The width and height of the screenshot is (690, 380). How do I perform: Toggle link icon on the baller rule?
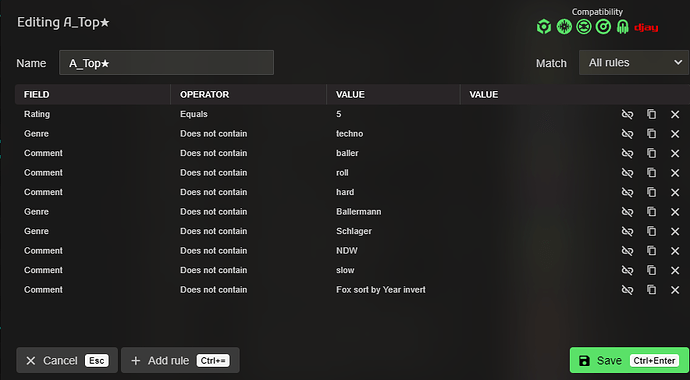(627, 153)
